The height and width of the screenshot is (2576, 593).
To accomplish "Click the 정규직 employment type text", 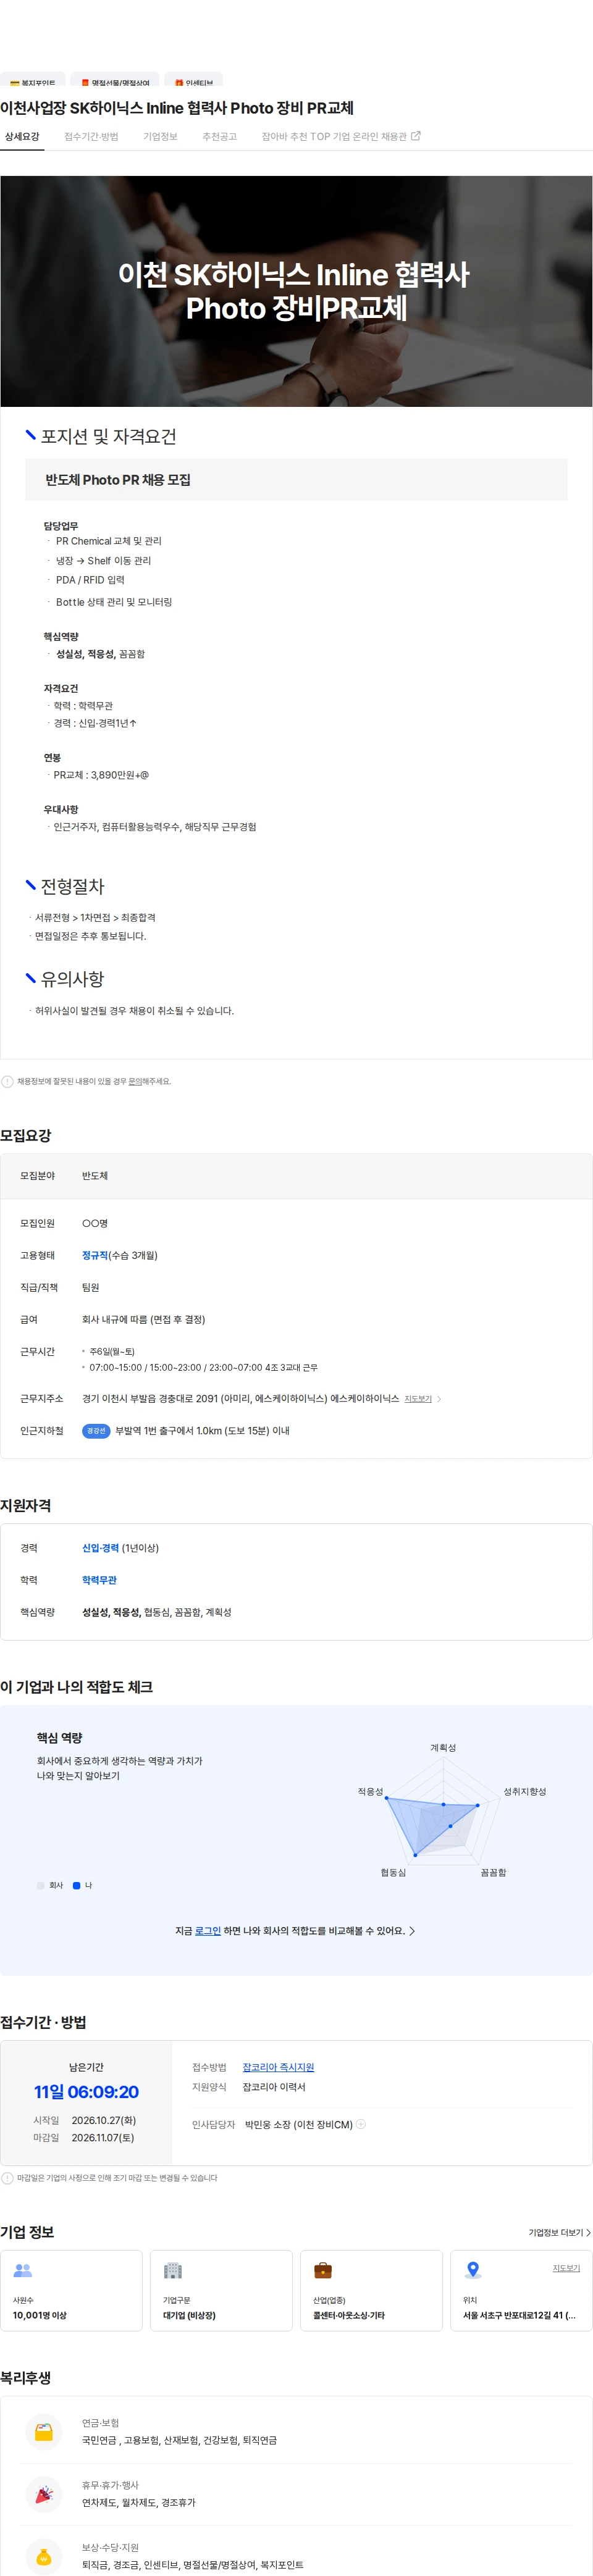I will coord(95,1255).
